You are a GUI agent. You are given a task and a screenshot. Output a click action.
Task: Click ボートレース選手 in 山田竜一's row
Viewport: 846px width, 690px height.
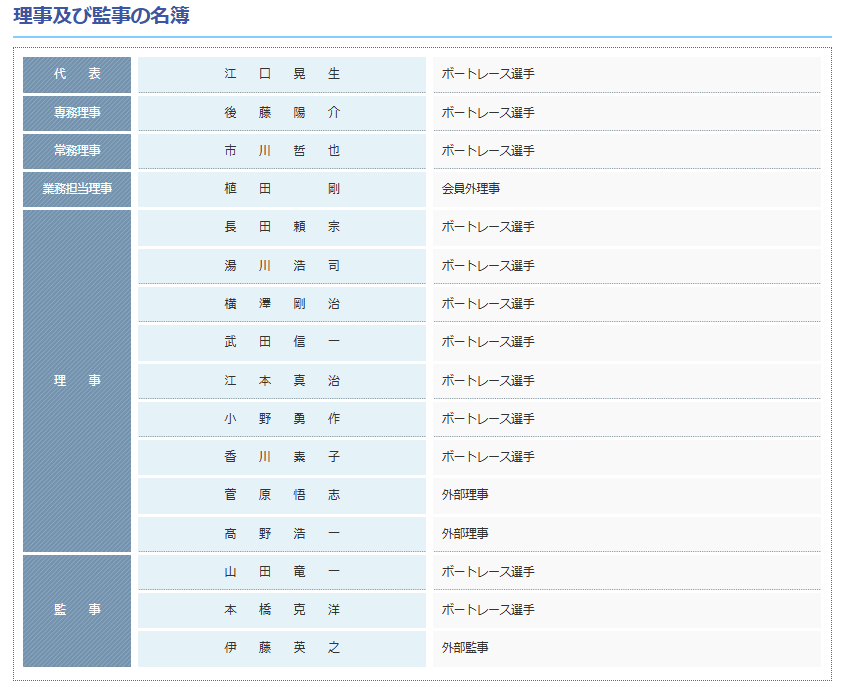488,572
